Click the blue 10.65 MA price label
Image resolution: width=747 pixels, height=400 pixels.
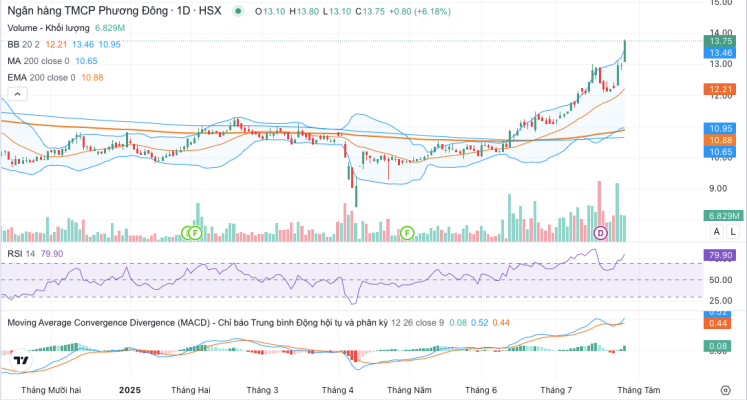720,152
